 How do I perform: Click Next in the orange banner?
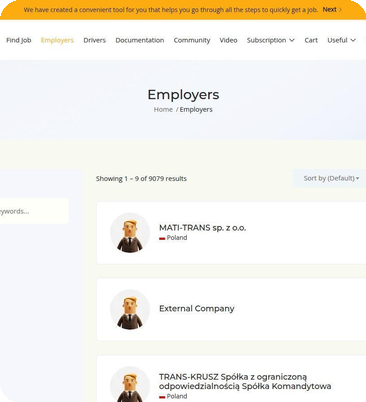coord(332,10)
